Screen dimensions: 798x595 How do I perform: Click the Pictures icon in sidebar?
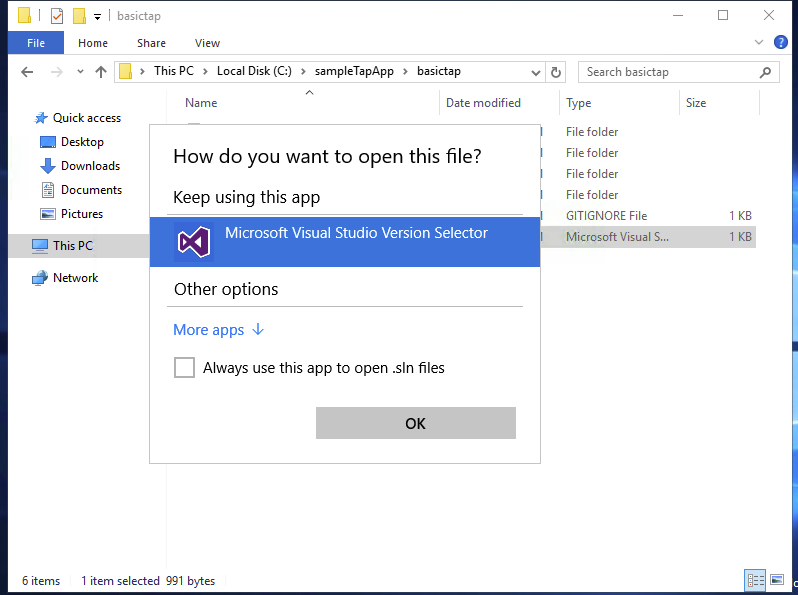coord(48,214)
